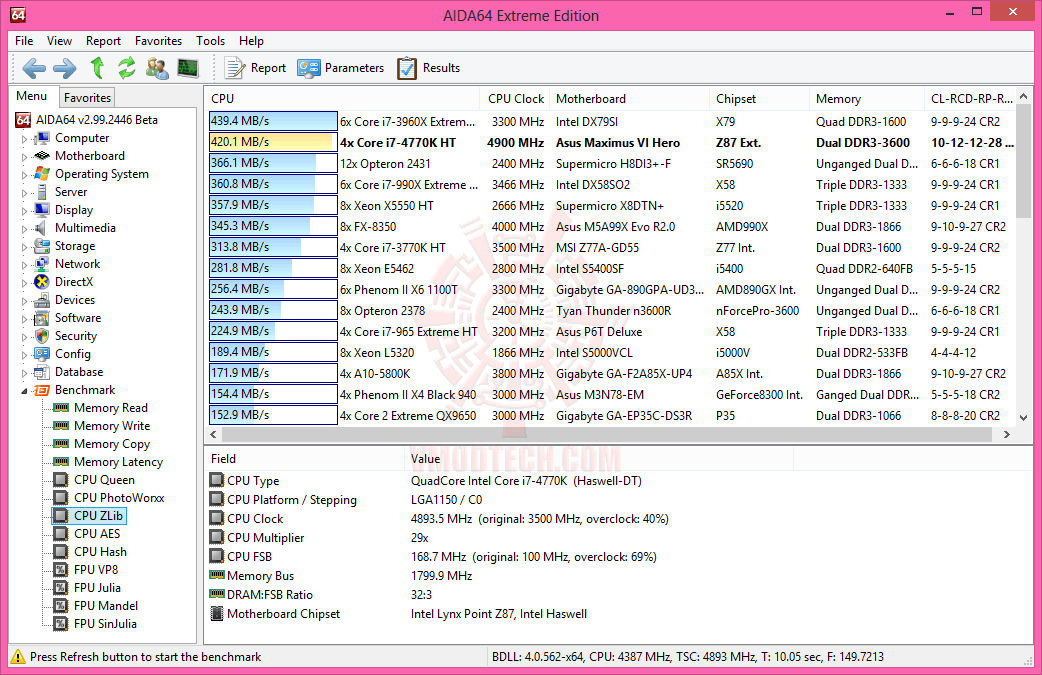Viewport: 1042px width, 675px height.
Task: Expand the Operating System tree node
Action: click(25, 174)
